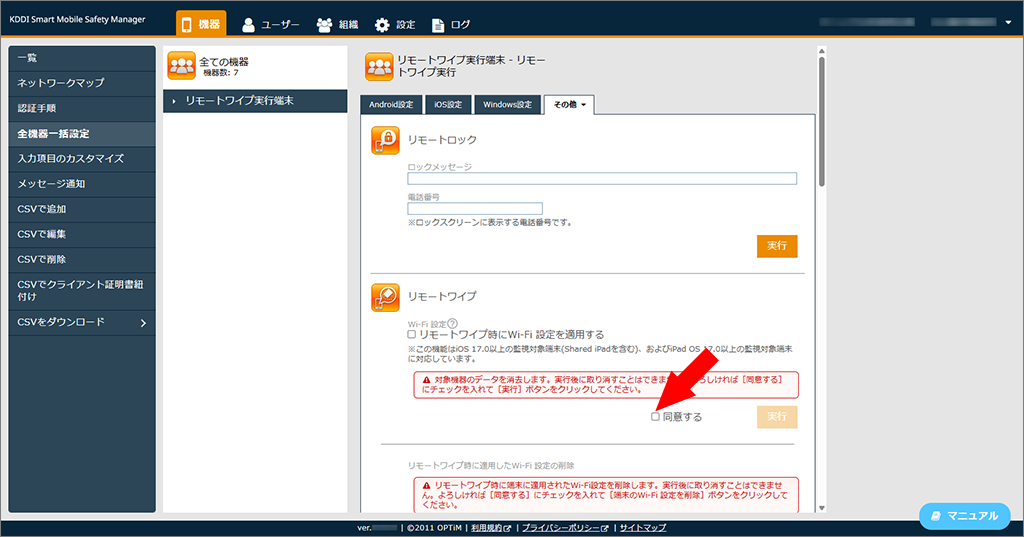Open 認証手順 in sidebar
Image resolution: width=1024 pixels, height=537 pixels.
coord(82,108)
